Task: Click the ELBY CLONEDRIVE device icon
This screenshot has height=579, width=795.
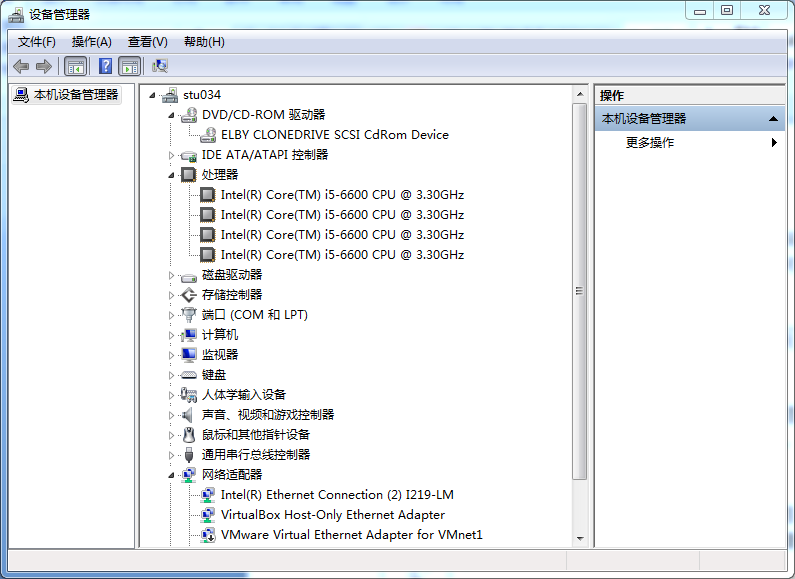Action: coord(208,135)
